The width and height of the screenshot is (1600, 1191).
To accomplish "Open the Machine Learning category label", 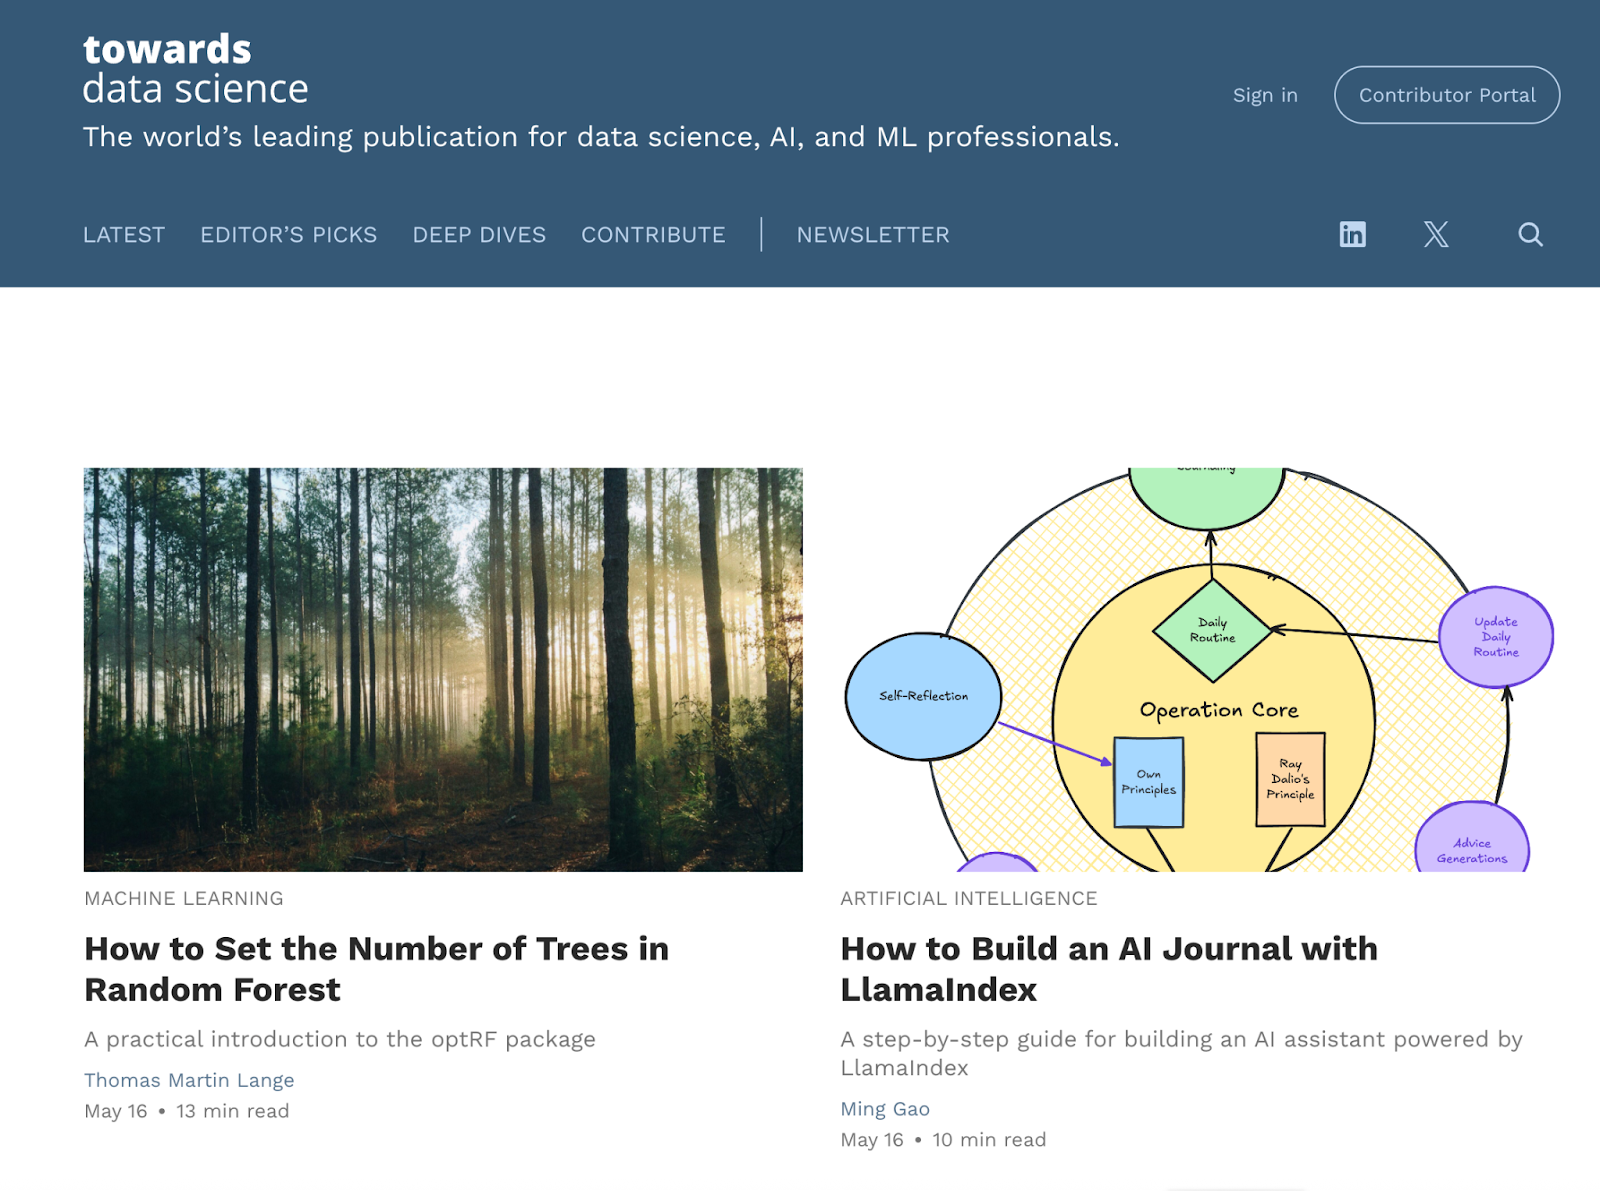I will [x=184, y=898].
